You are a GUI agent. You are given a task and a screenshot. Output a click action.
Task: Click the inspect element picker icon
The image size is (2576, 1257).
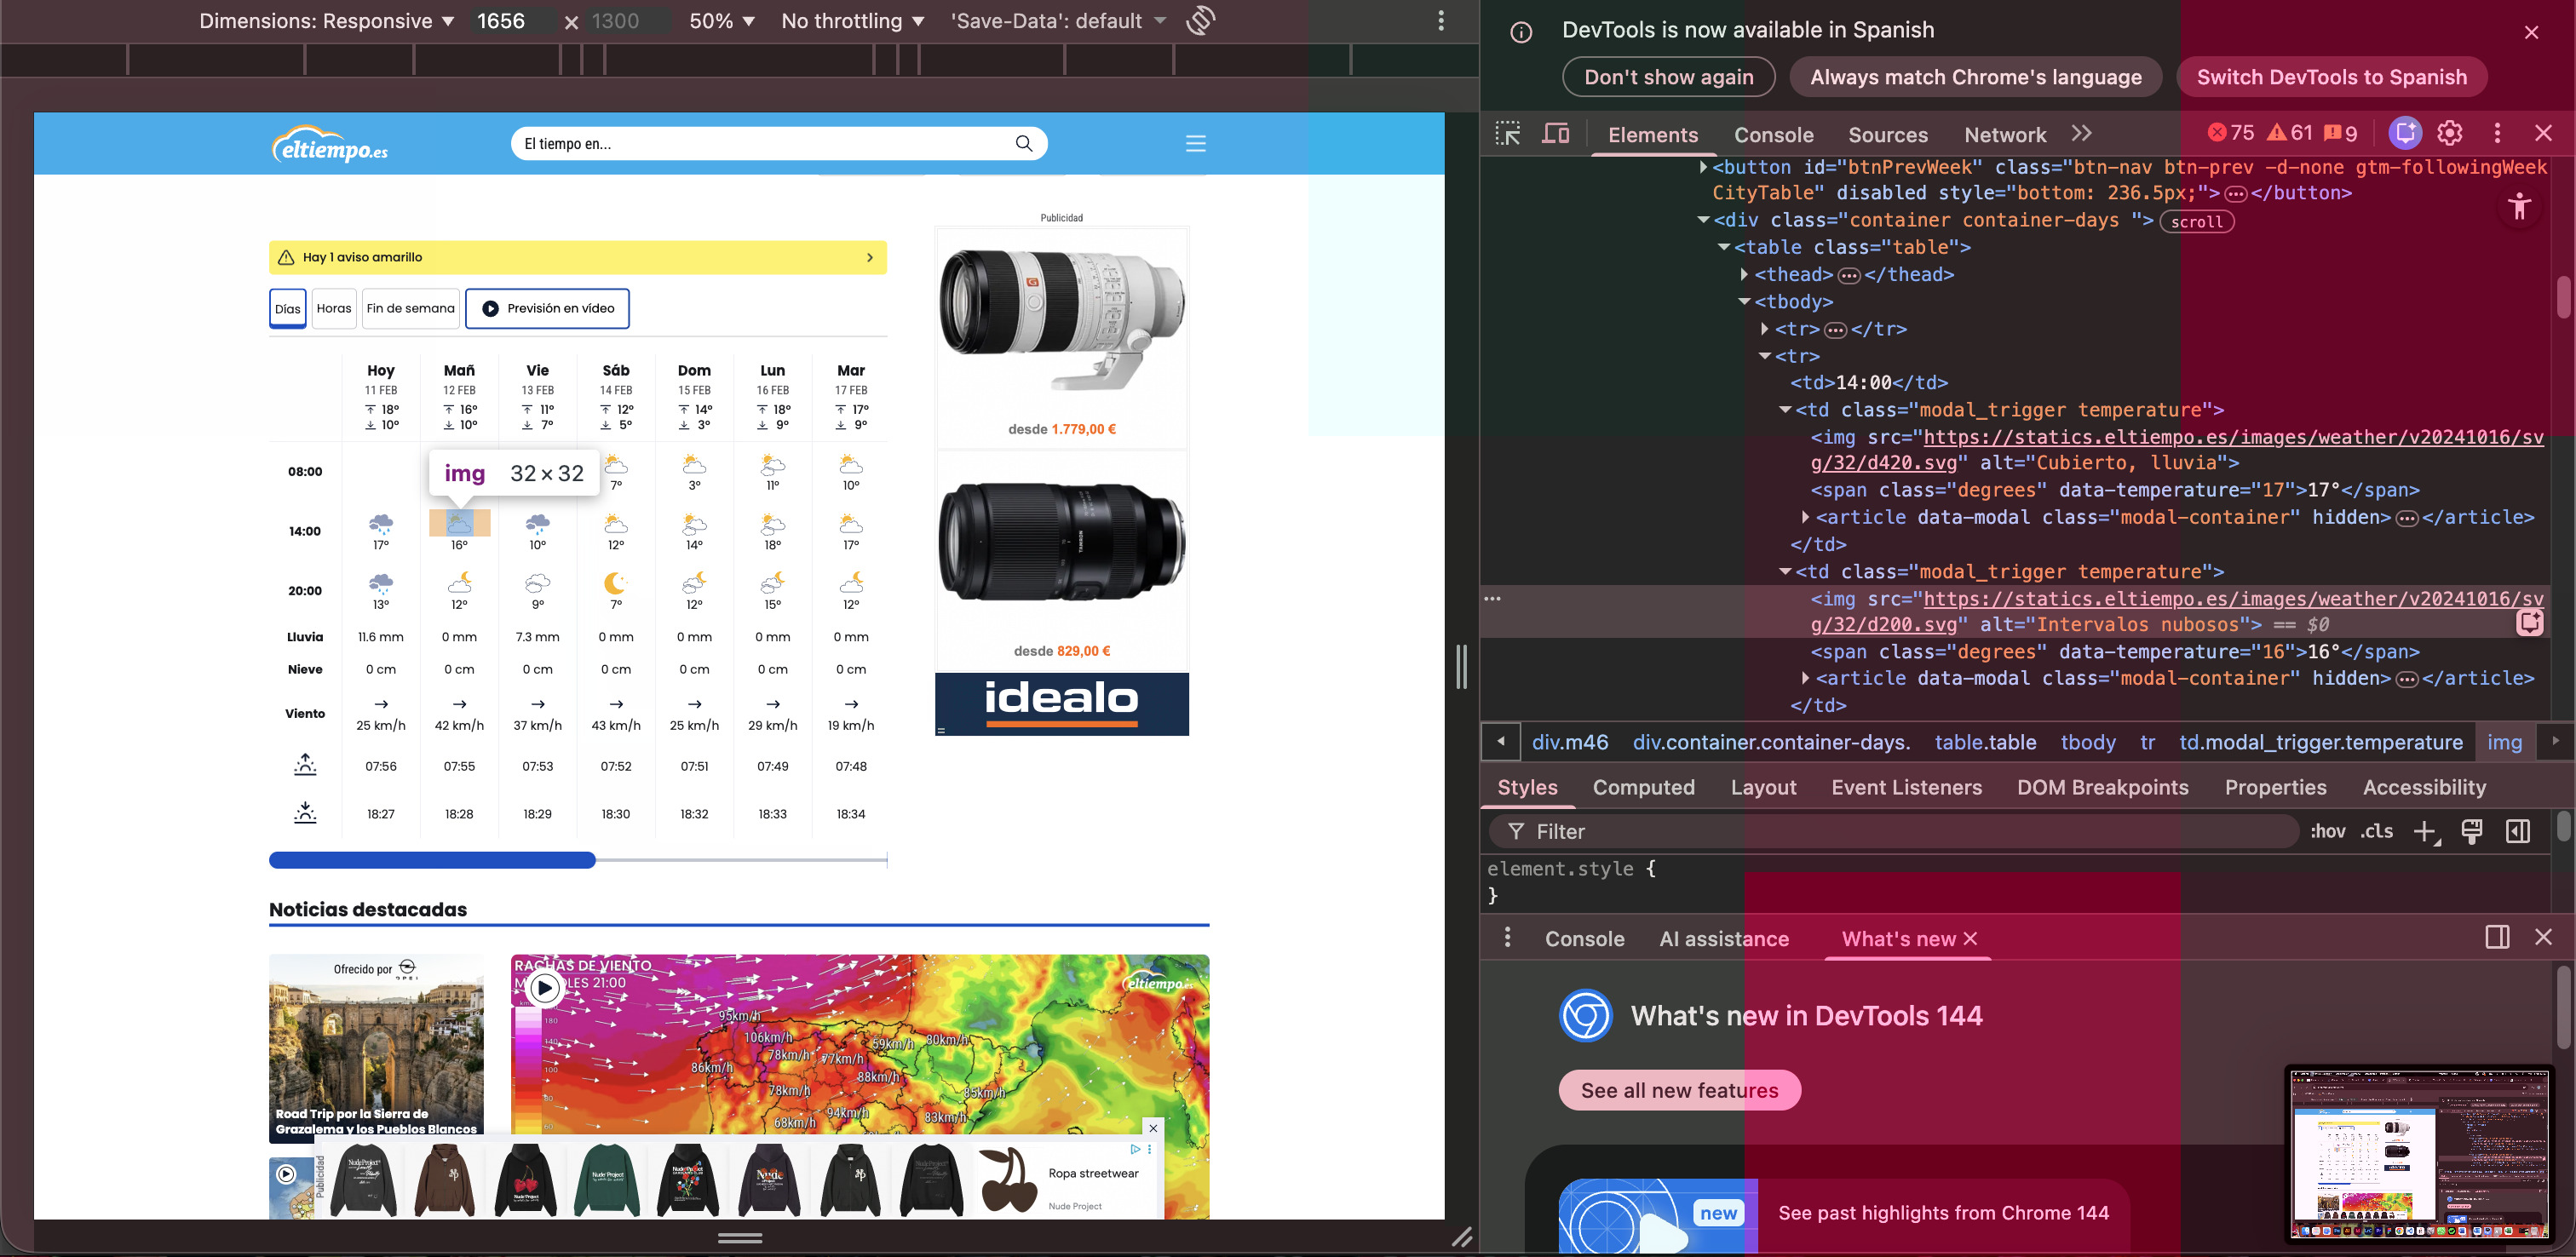point(1507,134)
